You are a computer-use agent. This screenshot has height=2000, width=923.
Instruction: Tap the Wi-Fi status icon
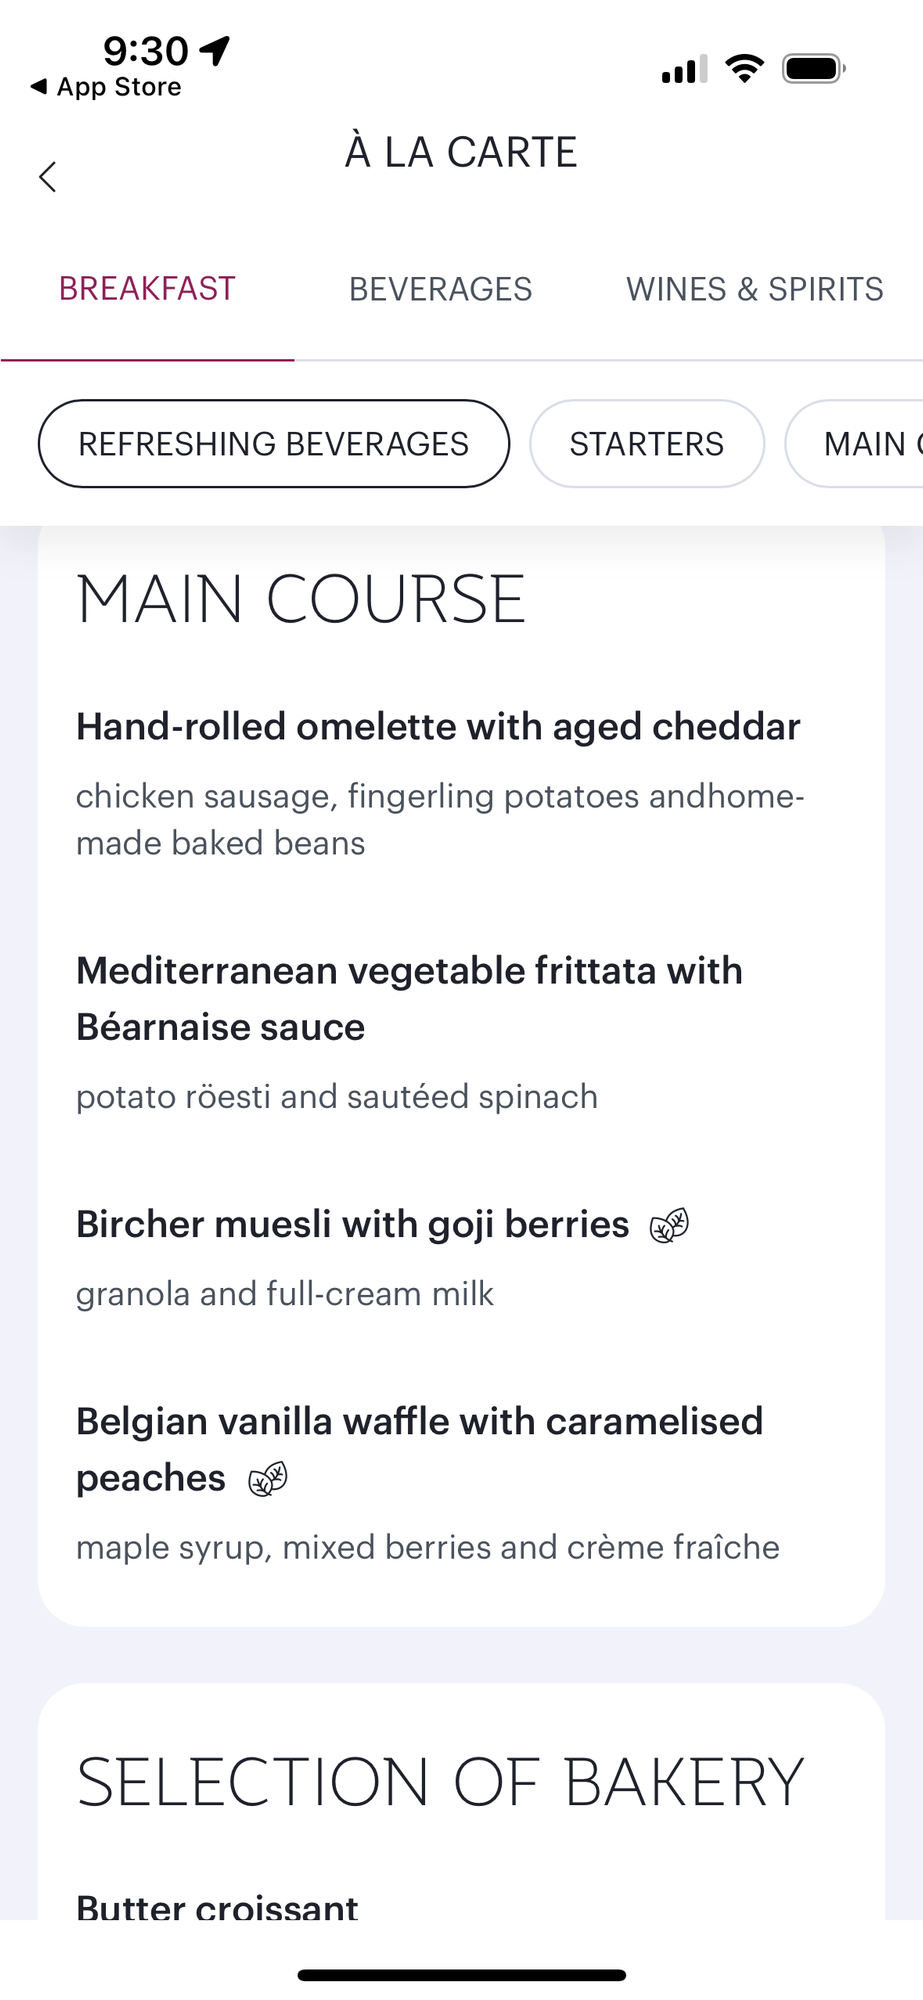(x=744, y=69)
